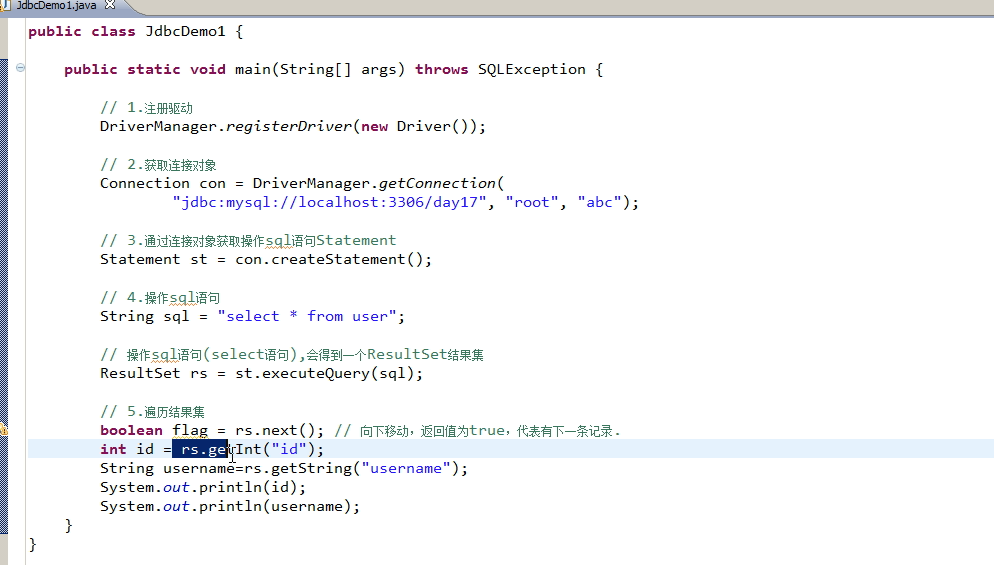This screenshot has height=565, width=994.
Task: Click String[] args parameter
Action: pos(339,70)
